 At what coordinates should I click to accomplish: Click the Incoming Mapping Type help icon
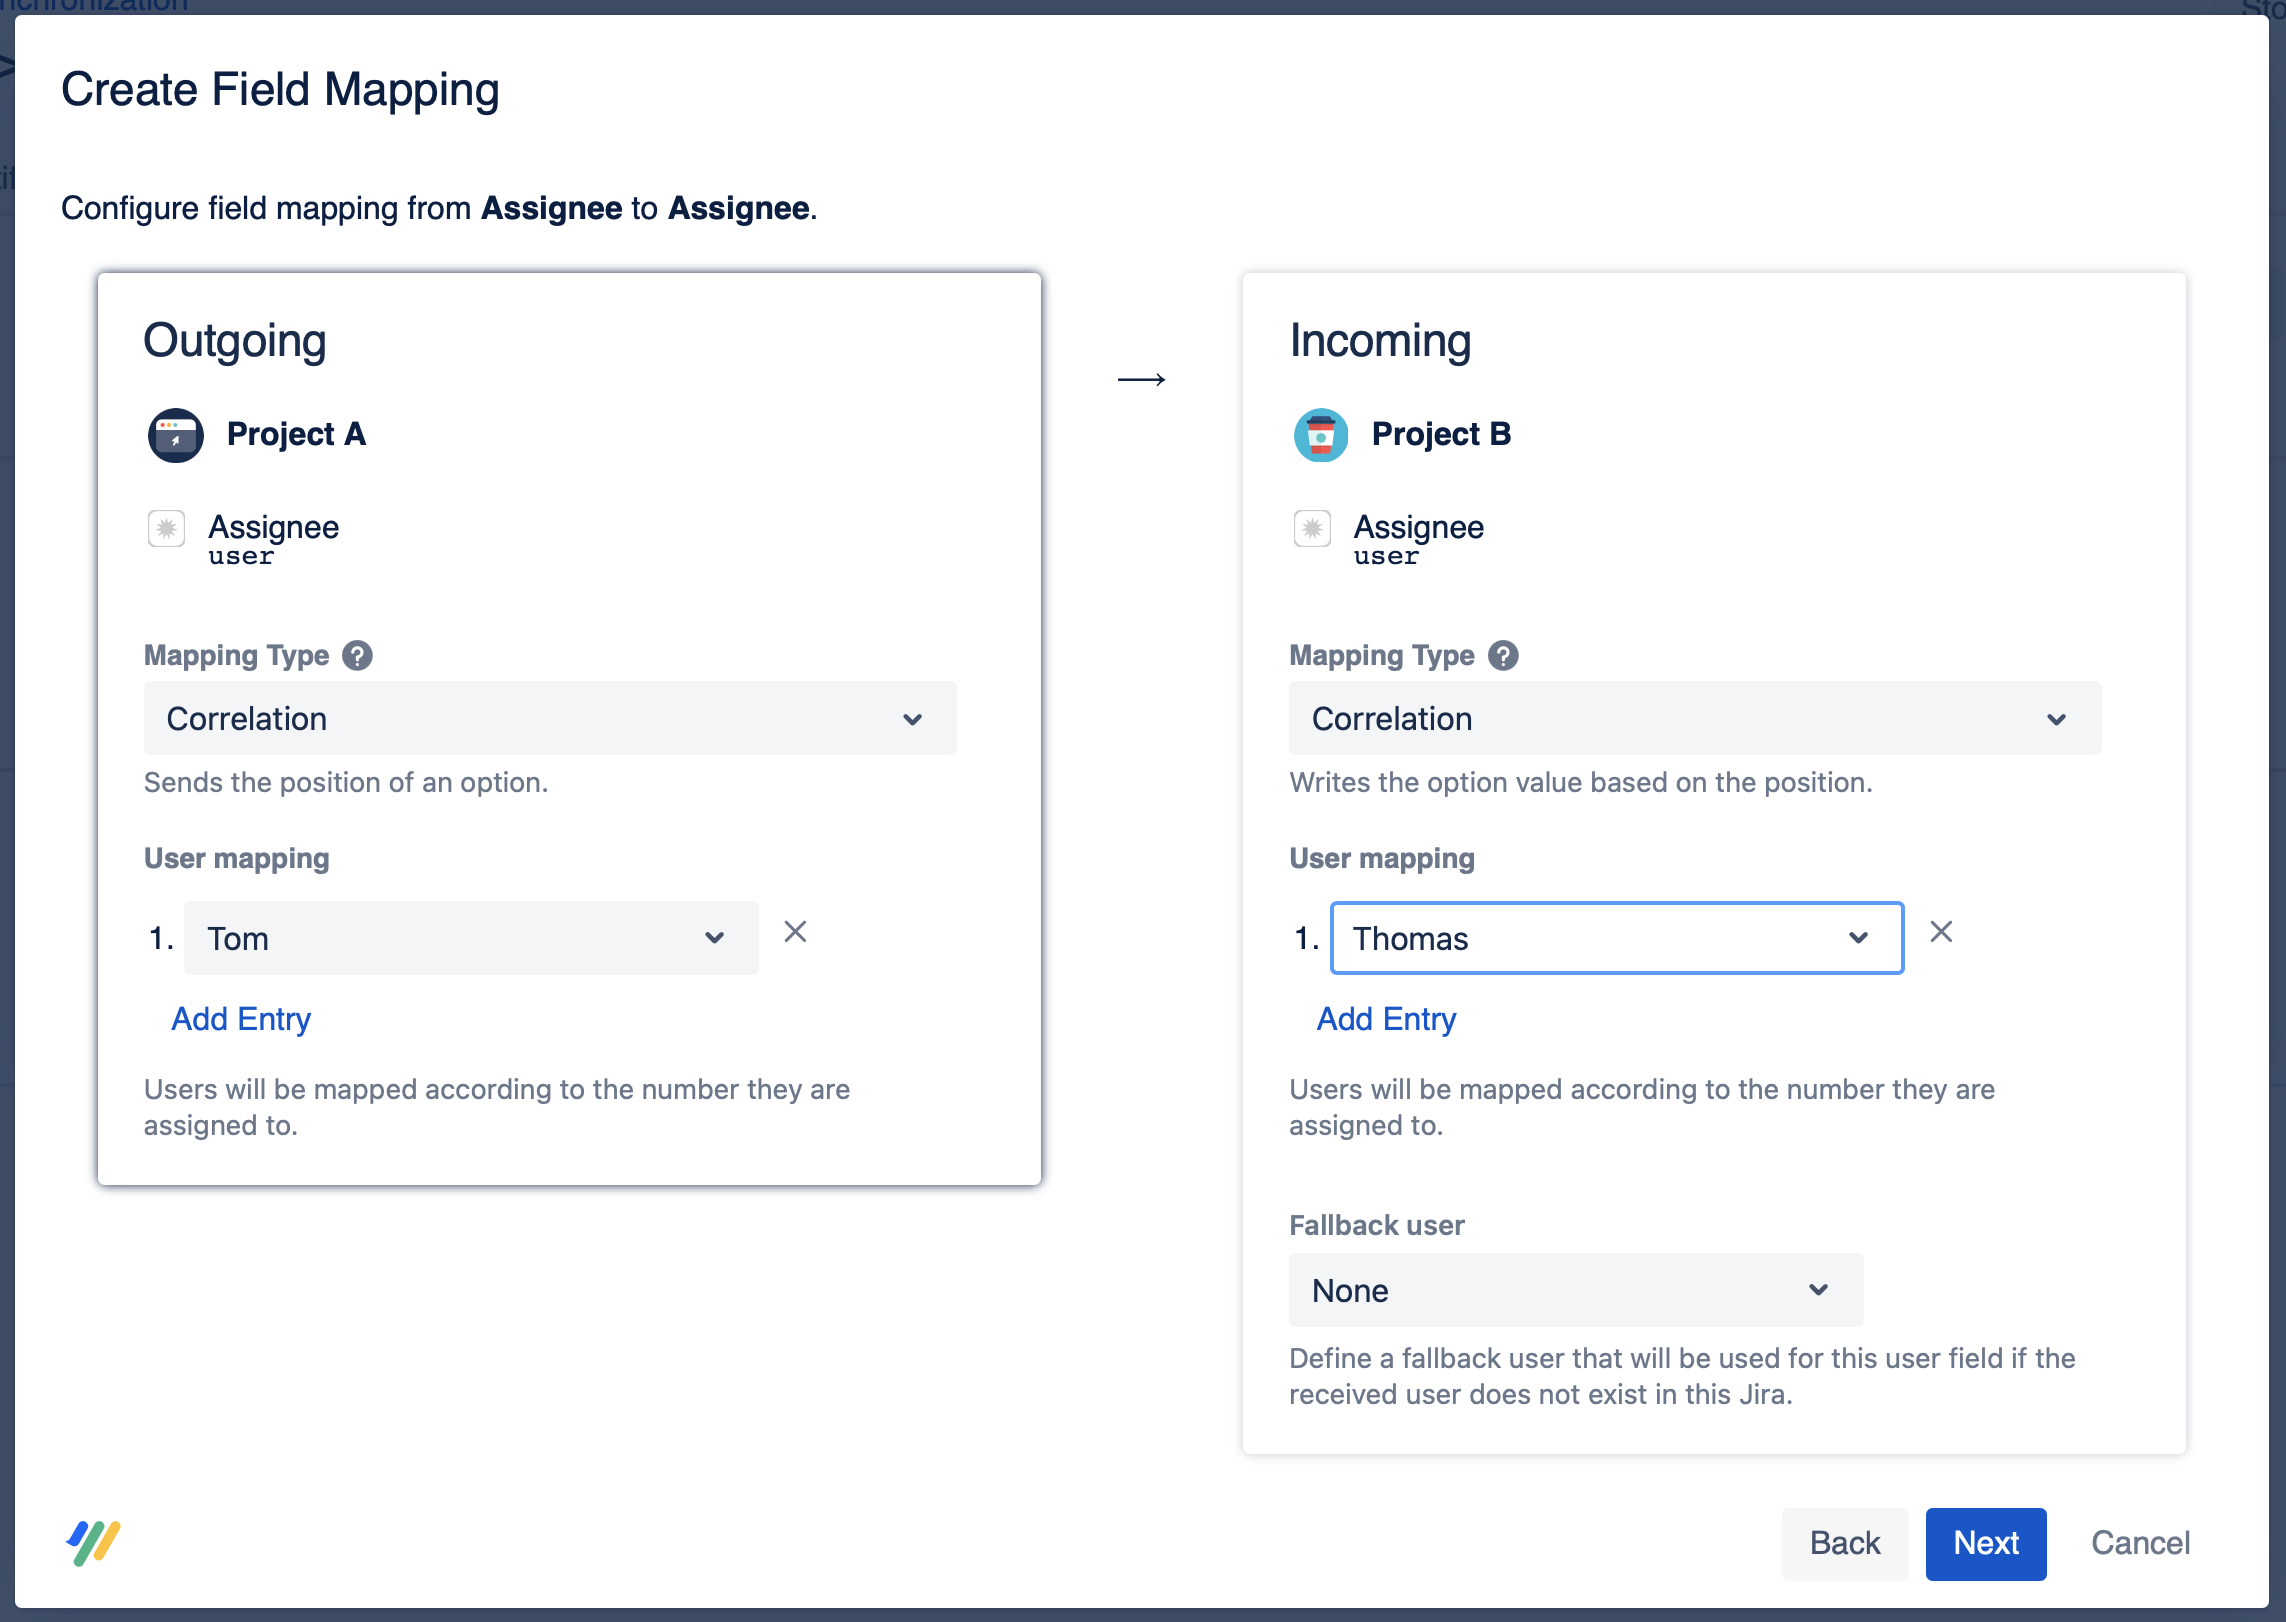(1503, 656)
